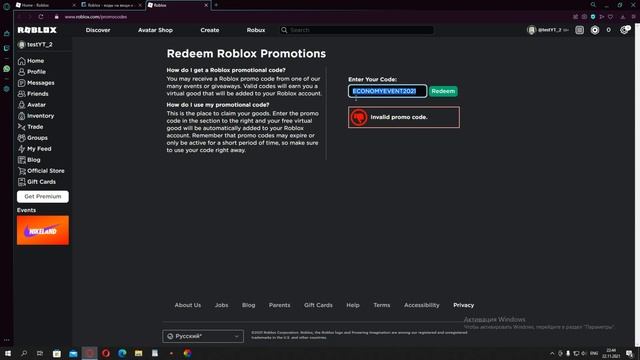Click the green Redeem button

(443, 91)
